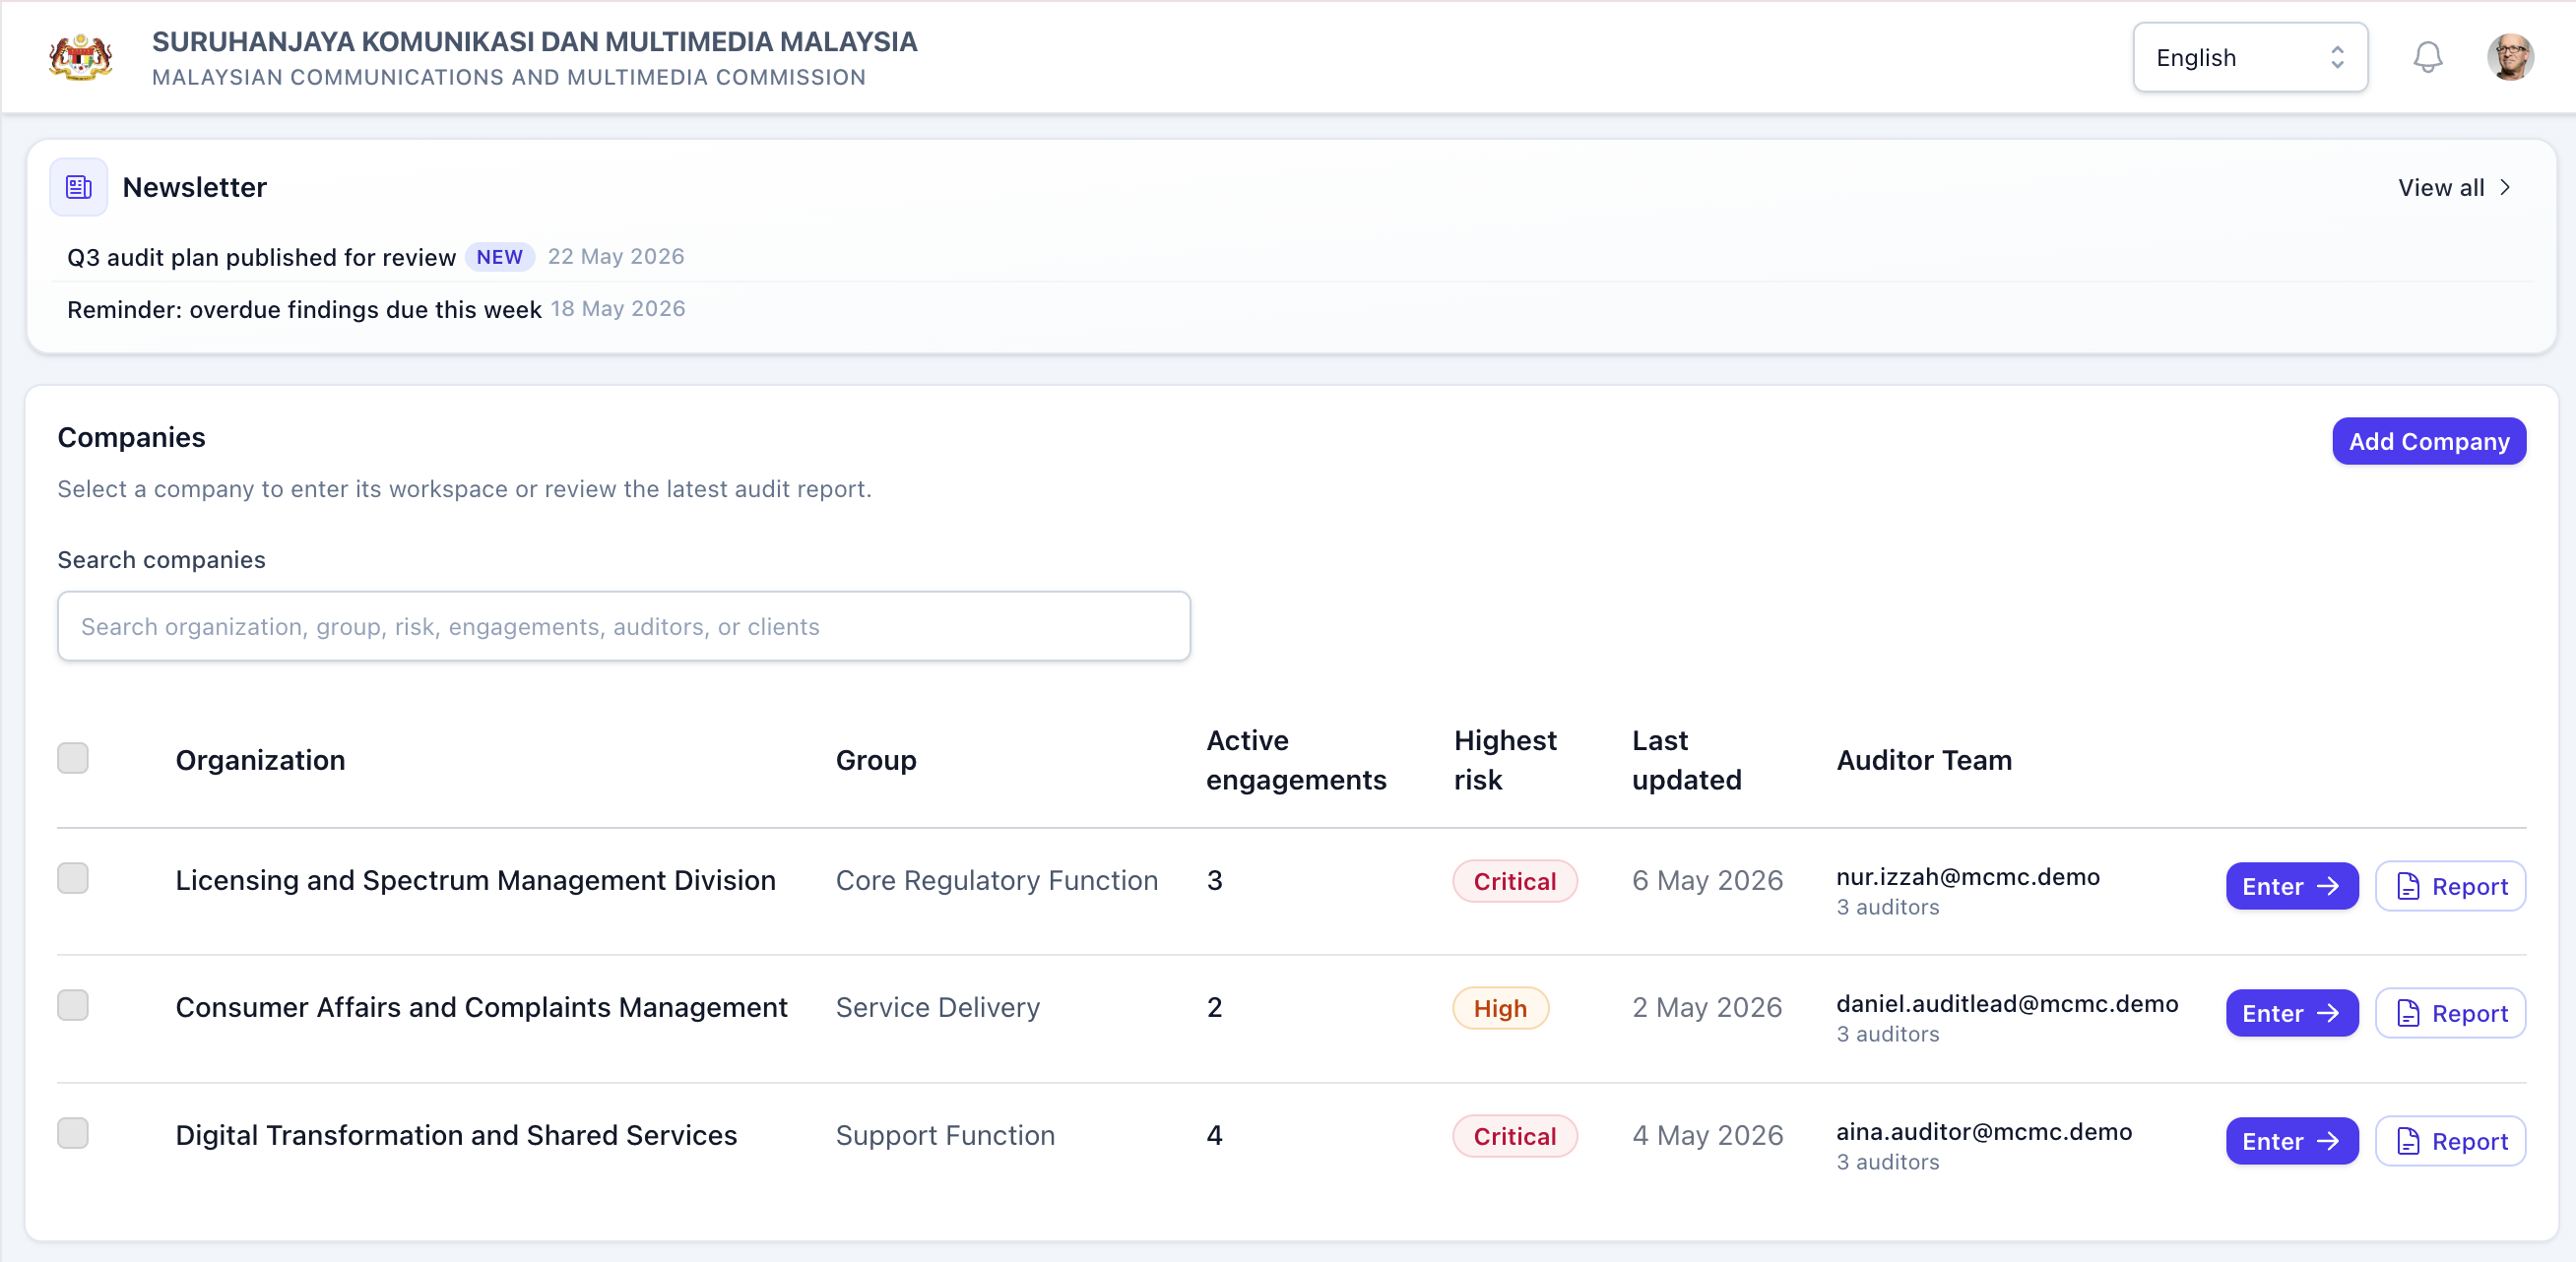
Task: Toggle the select-all companies checkbox
Action: tap(72, 758)
